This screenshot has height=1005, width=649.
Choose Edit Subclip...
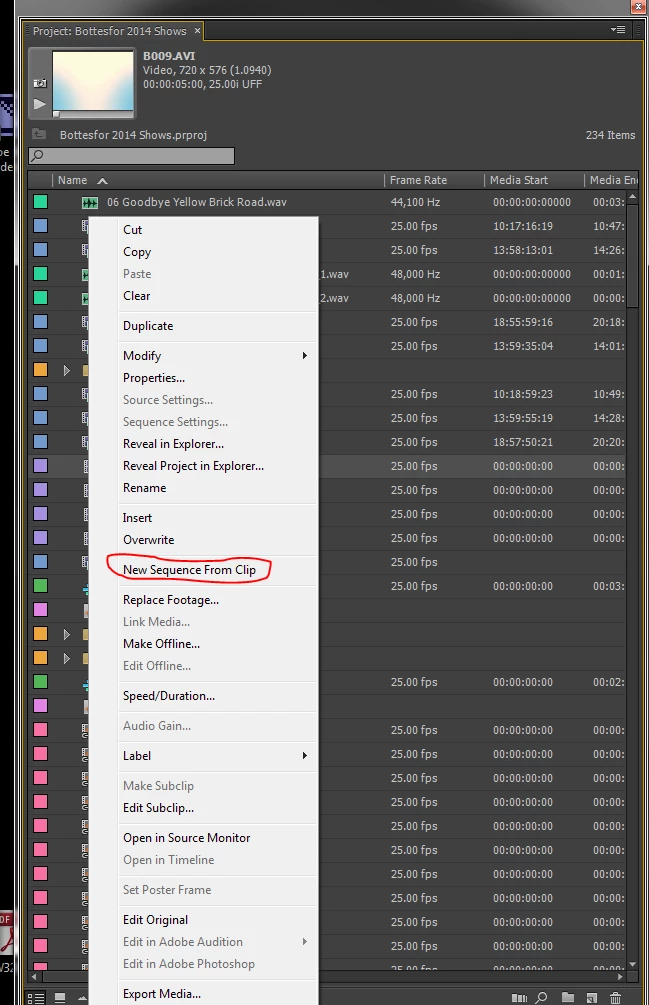(x=158, y=808)
